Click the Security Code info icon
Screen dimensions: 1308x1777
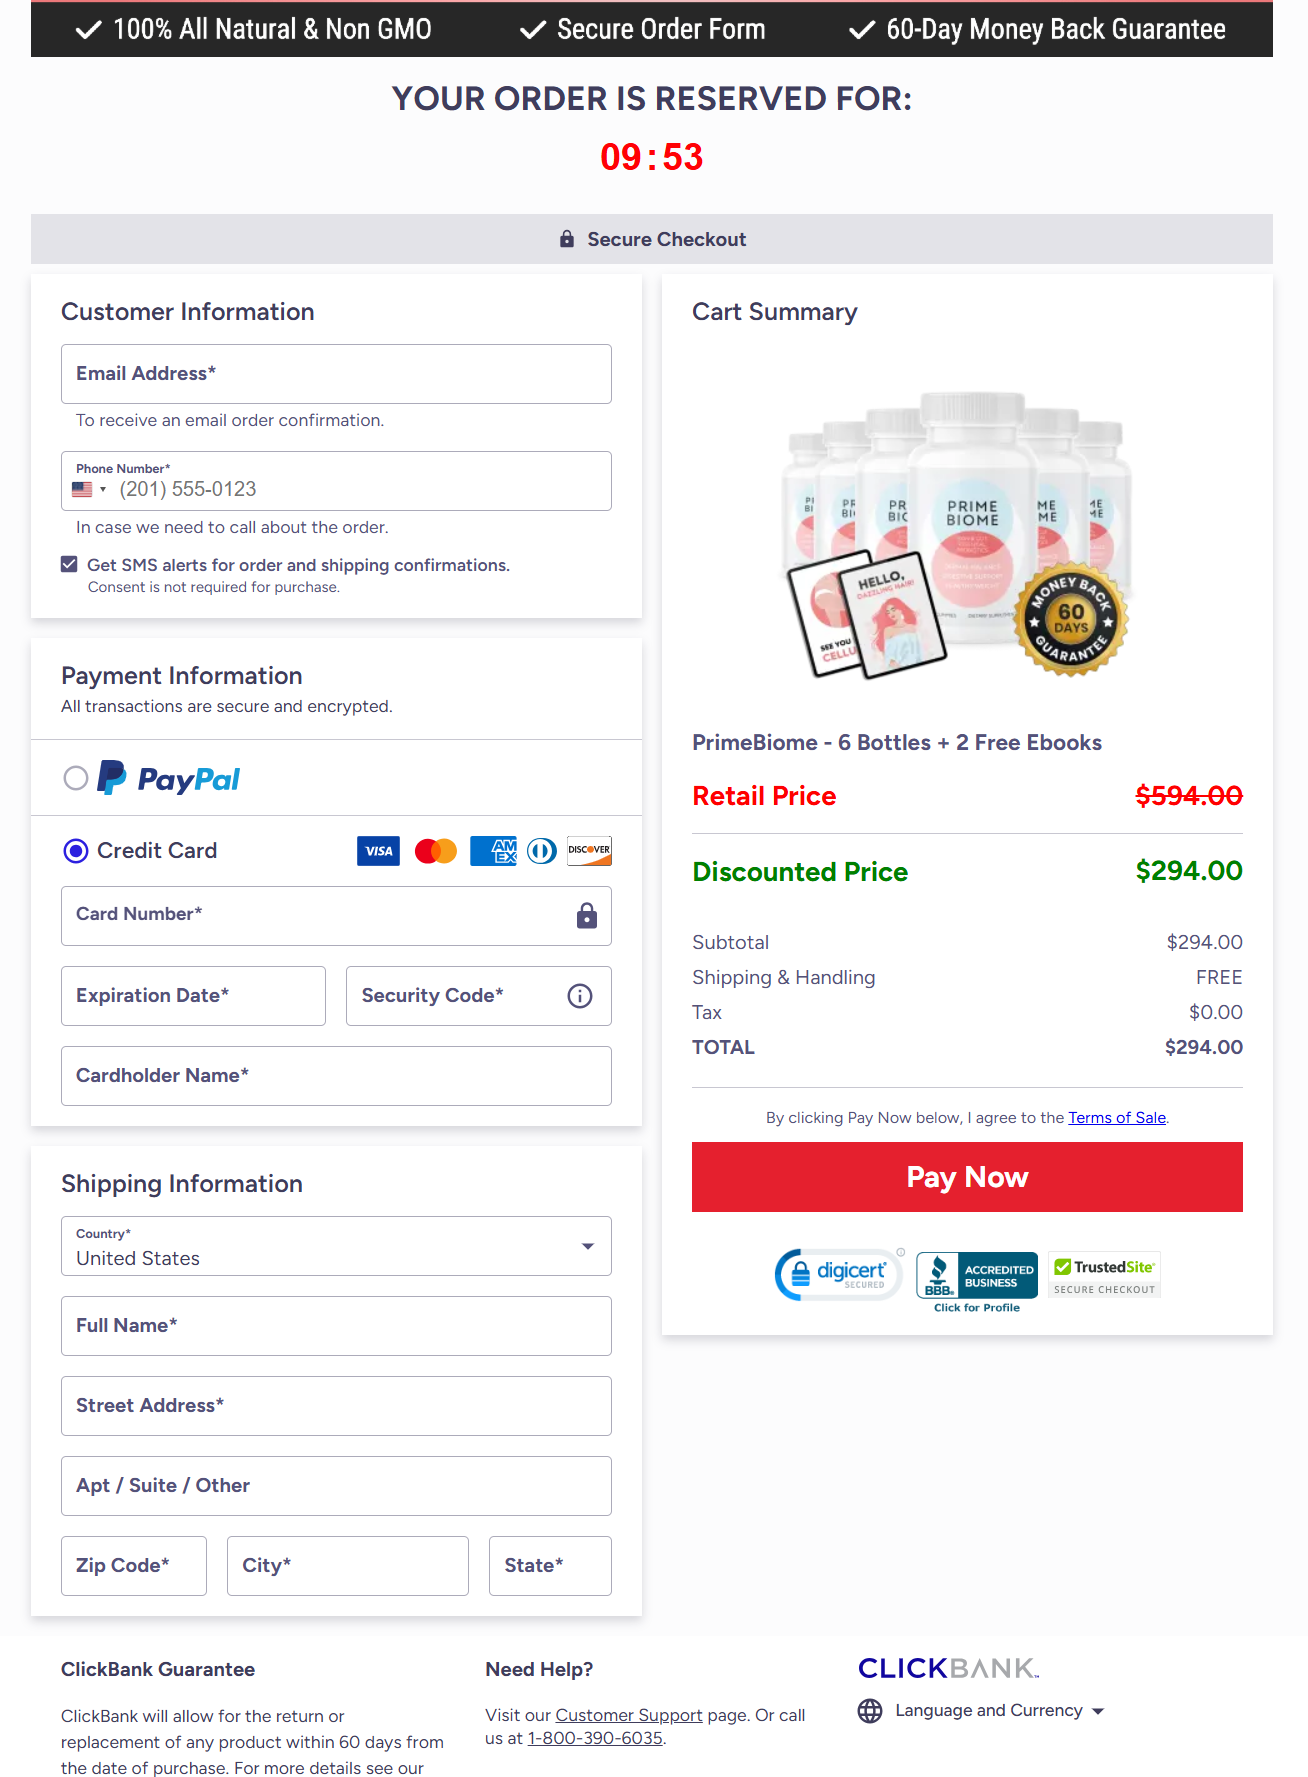pos(579,995)
